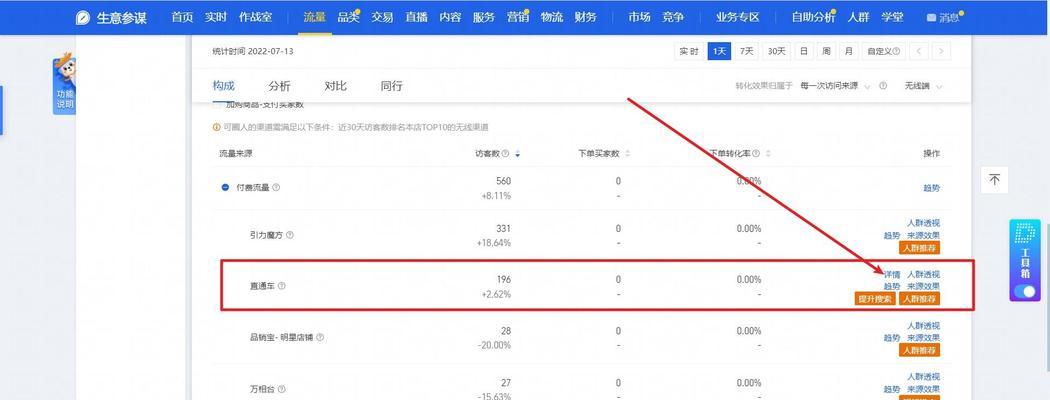
Task: Open 业务专区 in top navigation
Action: [737, 17]
